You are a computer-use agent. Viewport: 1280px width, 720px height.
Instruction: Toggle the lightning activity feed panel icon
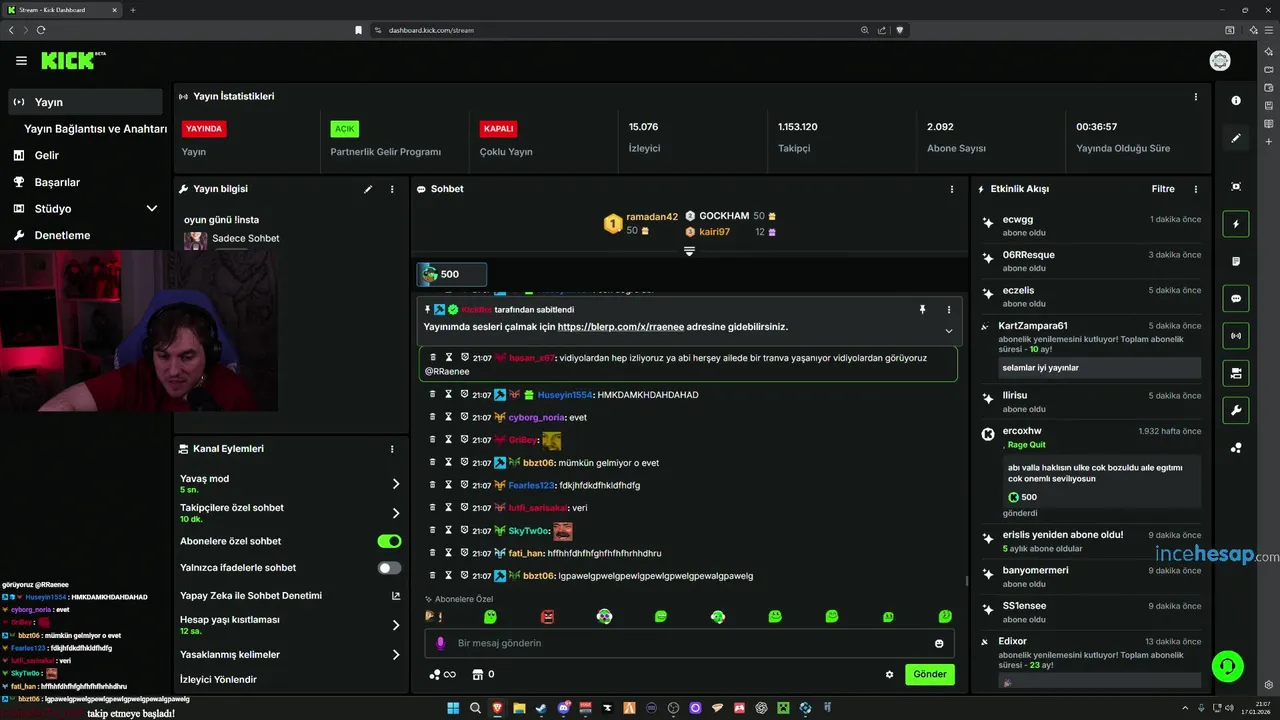pyautogui.click(x=1236, y=224)
